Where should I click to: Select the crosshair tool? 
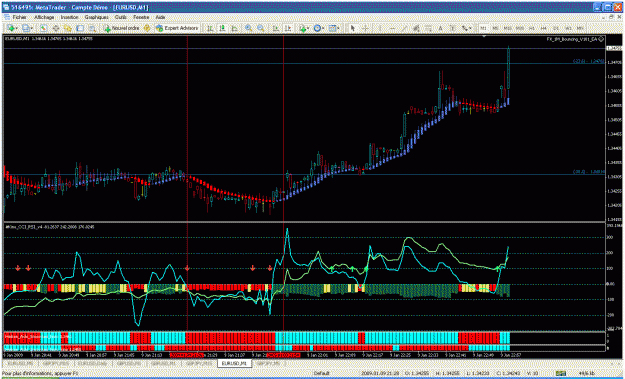[x=365, y=28]
